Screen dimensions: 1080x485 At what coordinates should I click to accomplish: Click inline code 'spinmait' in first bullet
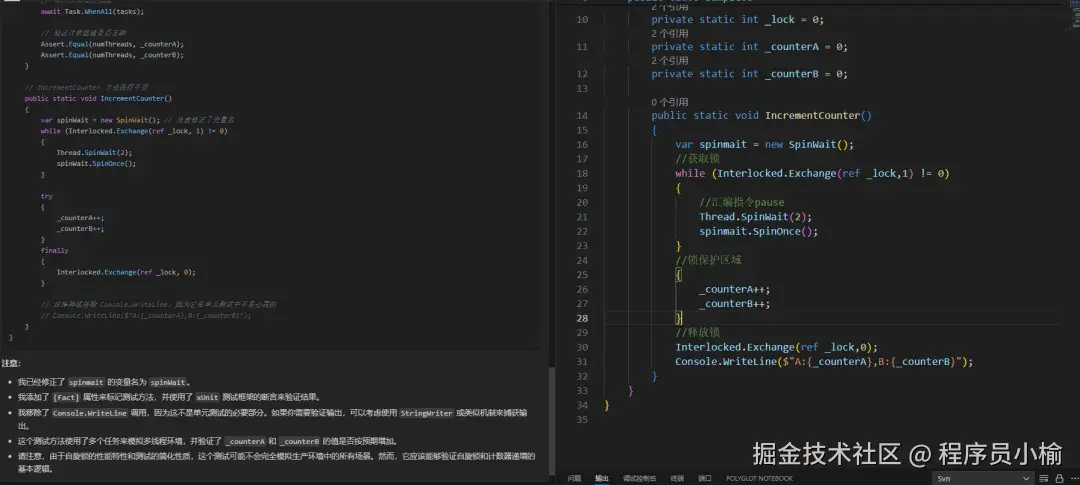[x=86, y=382]
